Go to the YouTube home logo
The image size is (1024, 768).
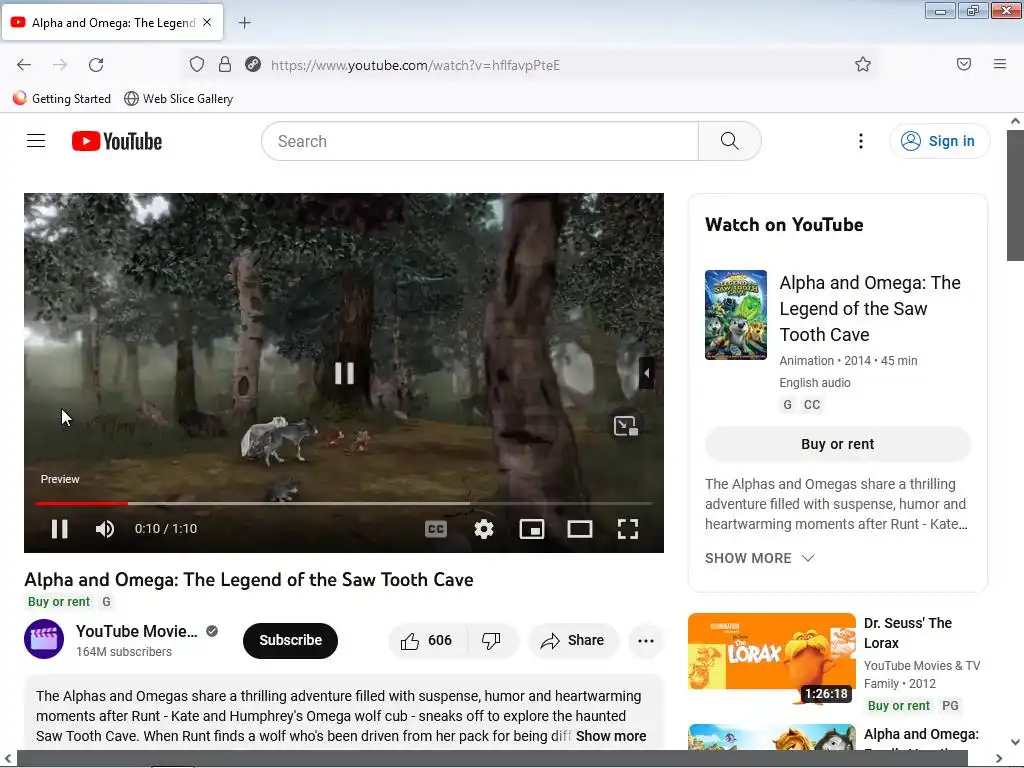pos(117,141)
